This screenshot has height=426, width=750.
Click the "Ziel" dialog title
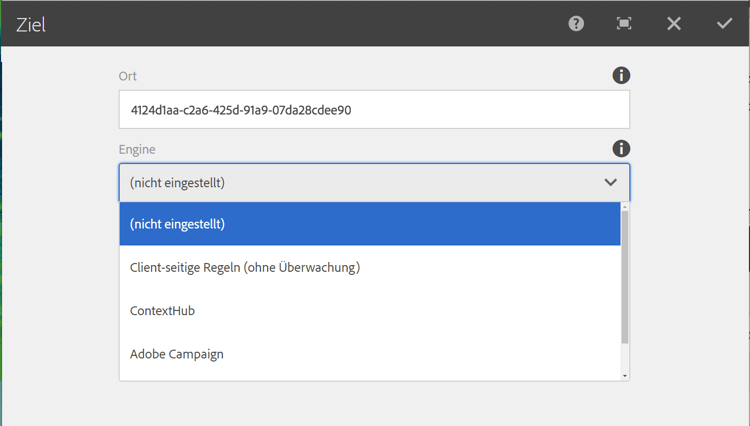pos(31,25)
